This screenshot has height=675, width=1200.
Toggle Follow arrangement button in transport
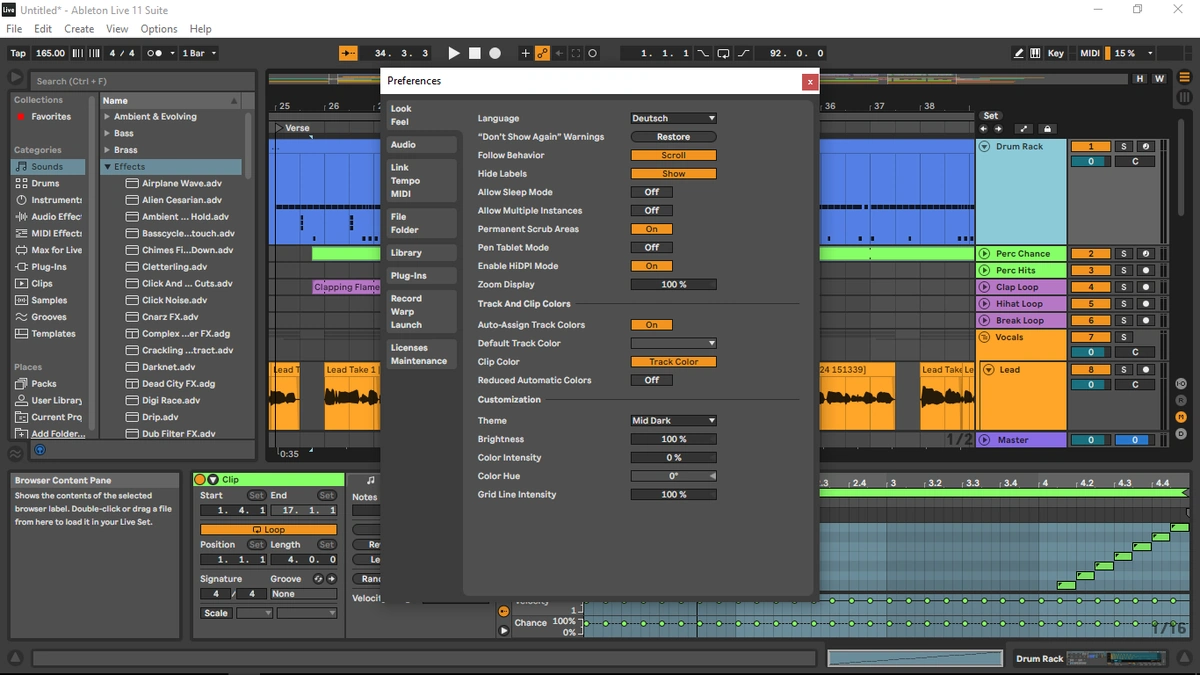[x=348, y=53]
